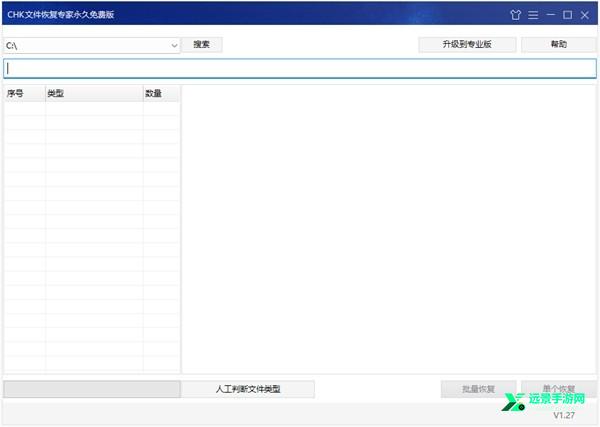Focus the long text input field
This screenshot has height=427, width=600.
point(300,68)
